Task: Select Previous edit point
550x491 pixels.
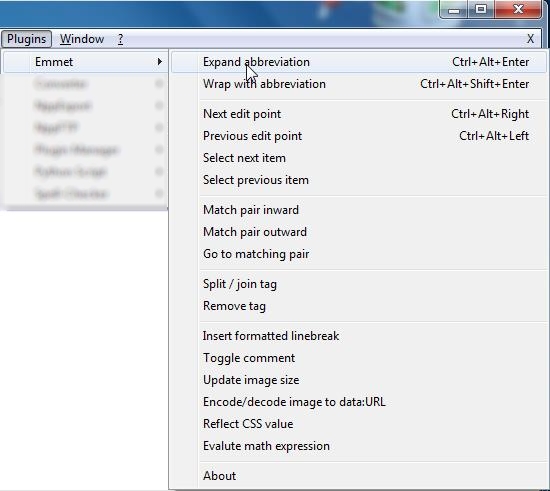Action: pos(358,136)
